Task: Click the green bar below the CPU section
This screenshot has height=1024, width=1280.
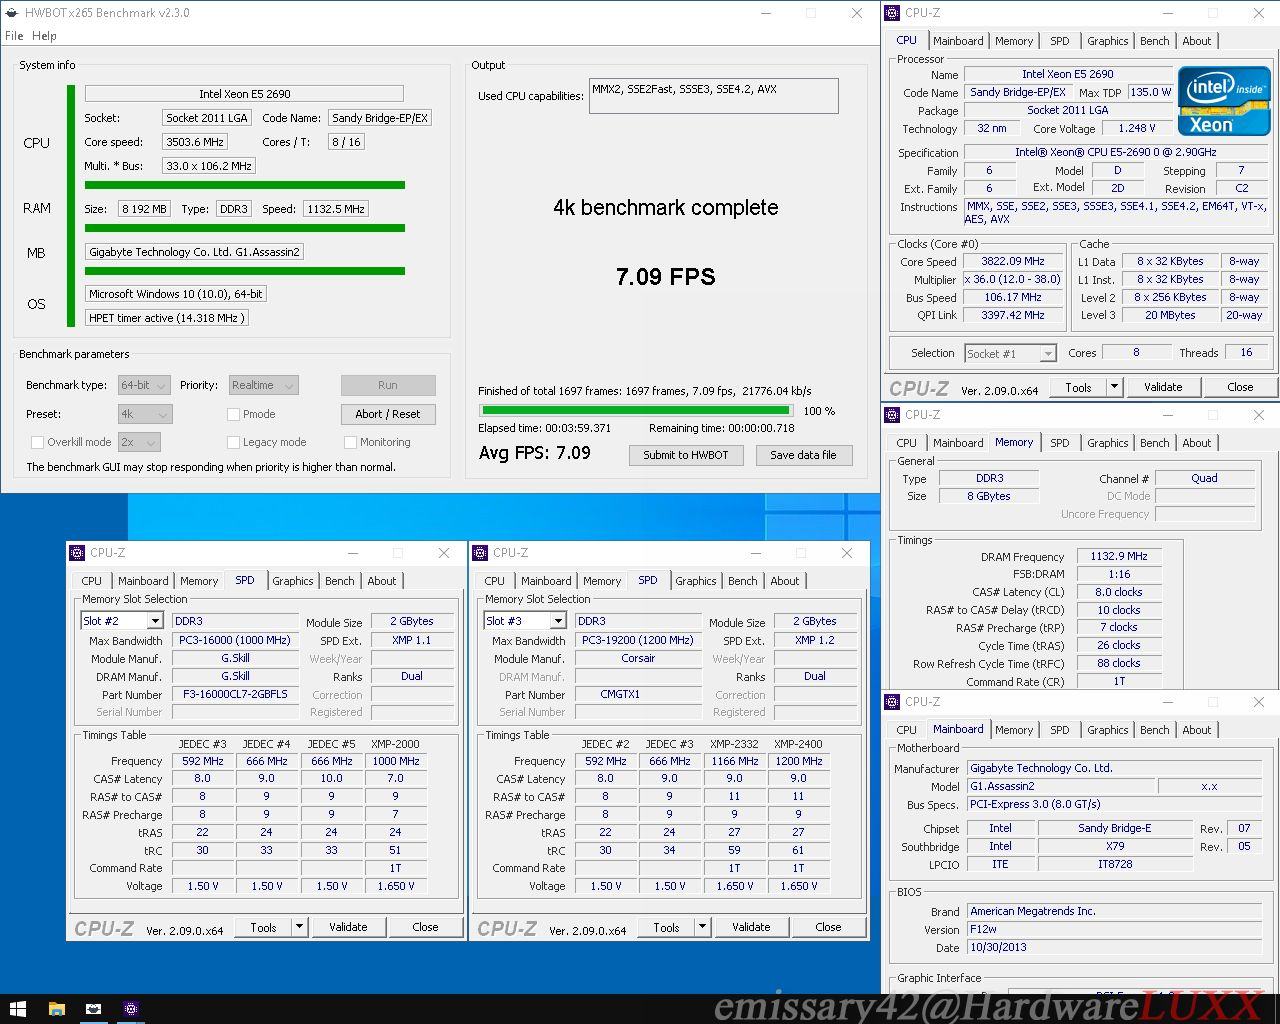Action: (x=245, y=185)
